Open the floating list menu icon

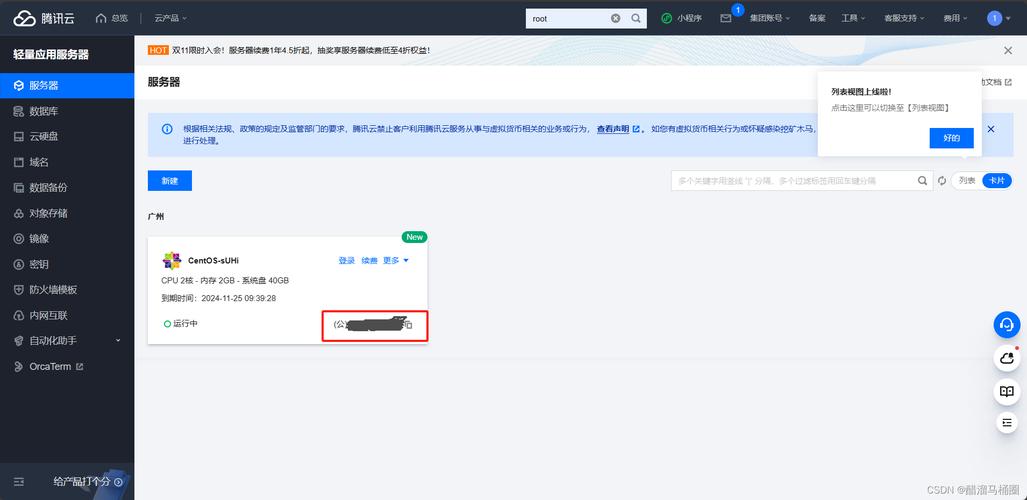[1007, 423]
